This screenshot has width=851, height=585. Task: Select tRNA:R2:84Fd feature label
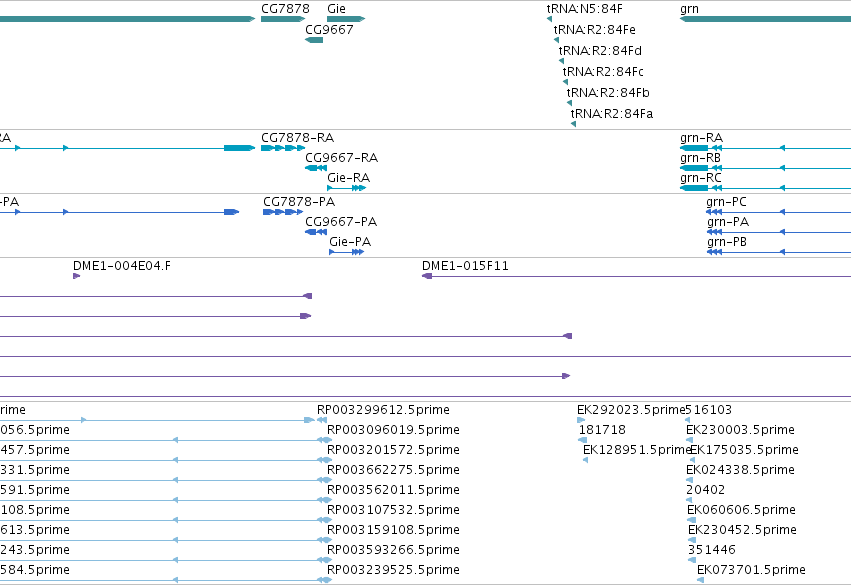[x=600, y=51]
